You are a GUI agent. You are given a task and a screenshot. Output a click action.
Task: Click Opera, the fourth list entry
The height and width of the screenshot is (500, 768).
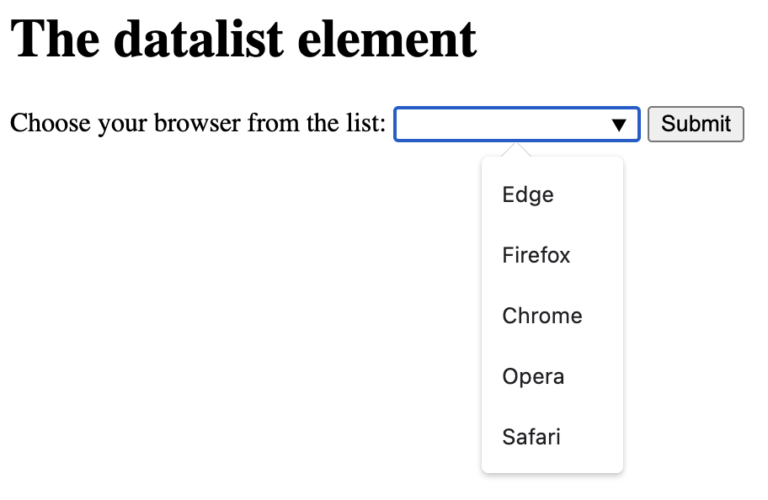click(533, 377)
